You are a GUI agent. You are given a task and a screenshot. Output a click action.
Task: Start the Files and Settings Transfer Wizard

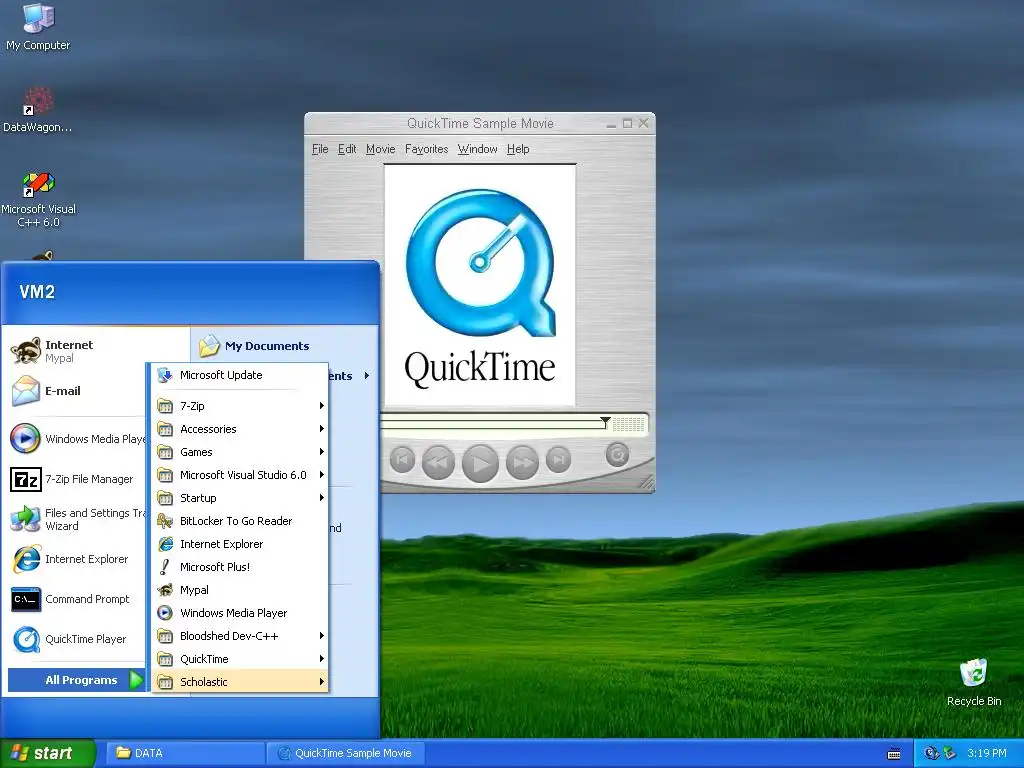pos(77,519)
